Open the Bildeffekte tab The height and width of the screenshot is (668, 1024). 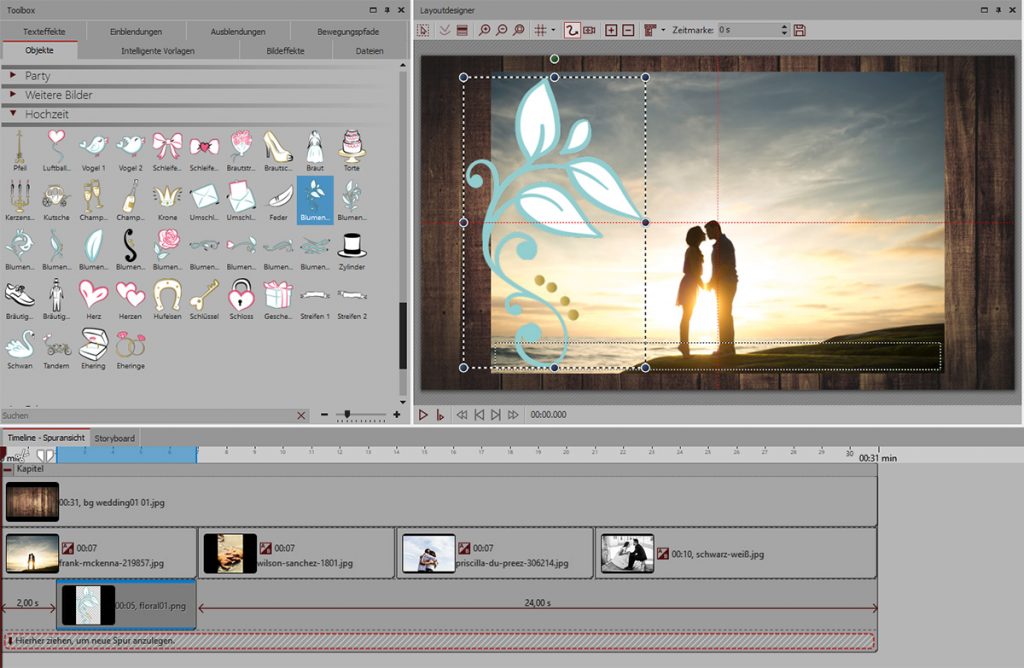(x=287, y=50)
